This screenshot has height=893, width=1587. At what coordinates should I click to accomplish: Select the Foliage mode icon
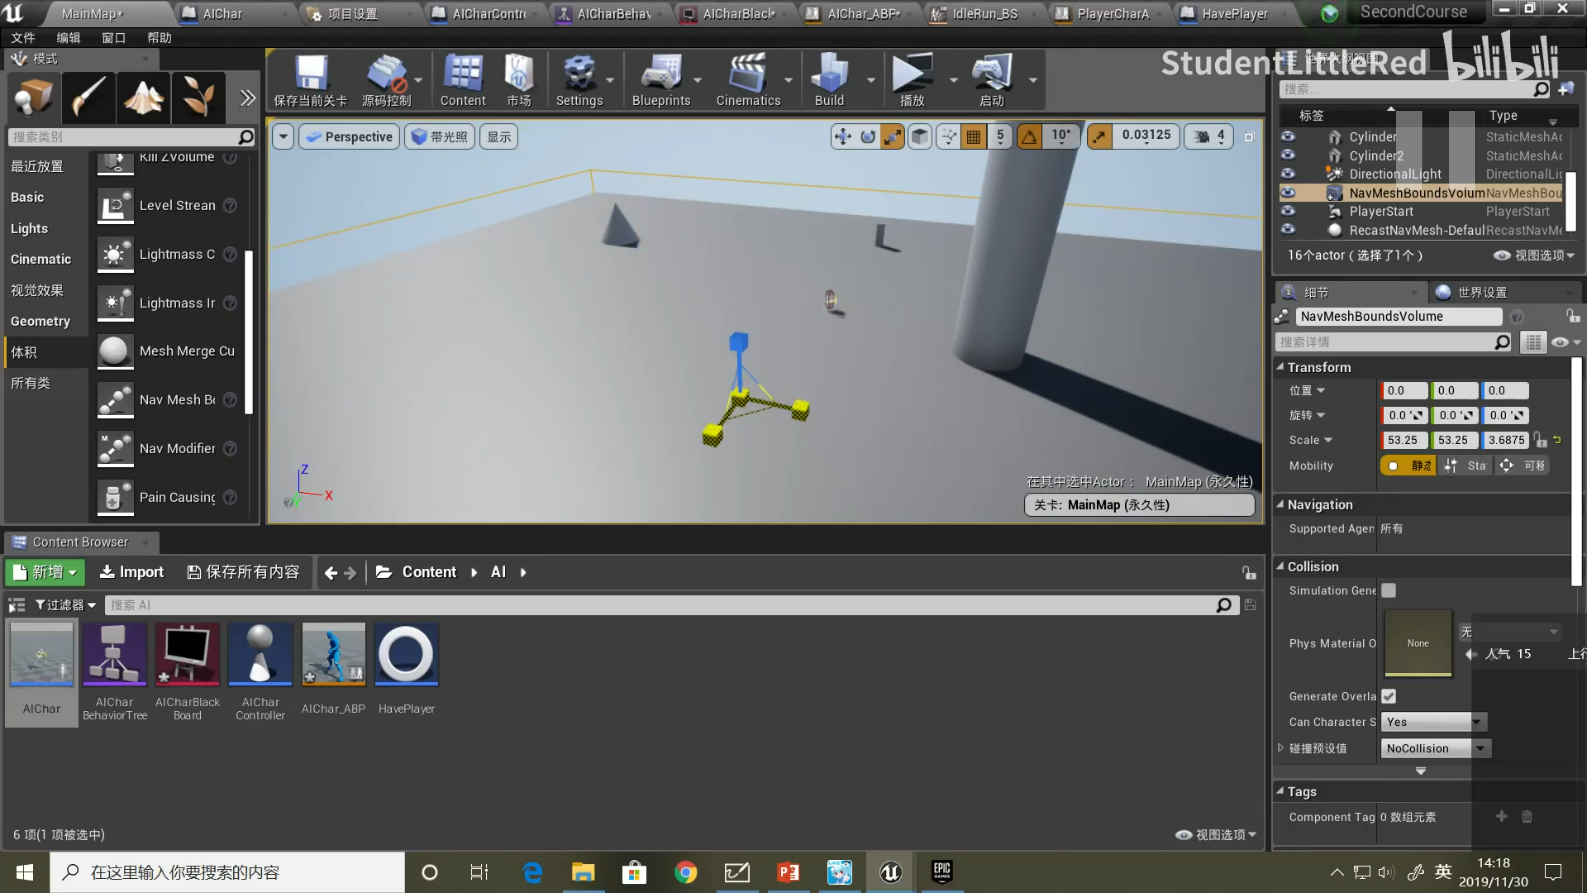198,97
